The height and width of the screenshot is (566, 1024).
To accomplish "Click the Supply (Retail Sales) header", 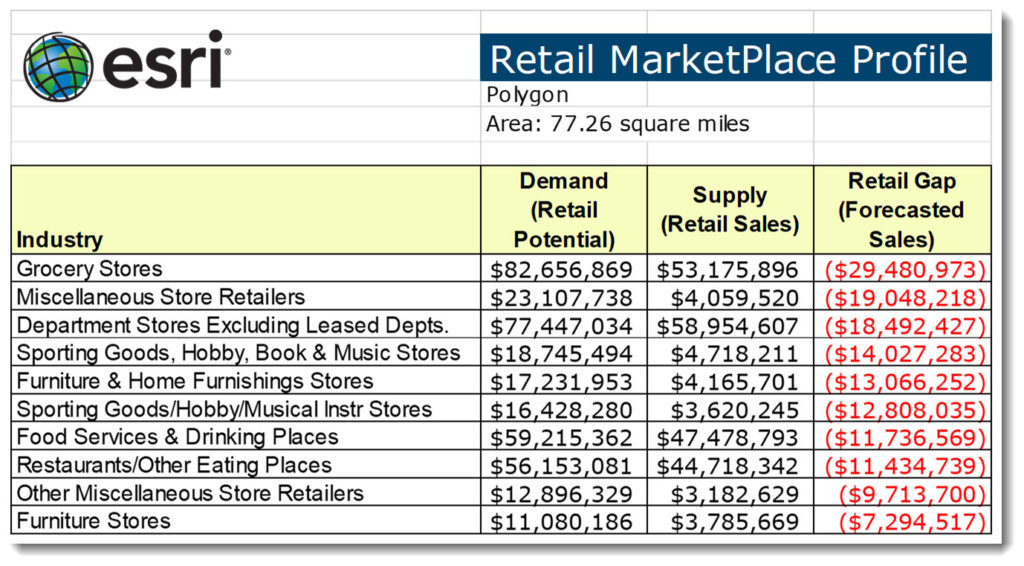I will coord(730,210).
